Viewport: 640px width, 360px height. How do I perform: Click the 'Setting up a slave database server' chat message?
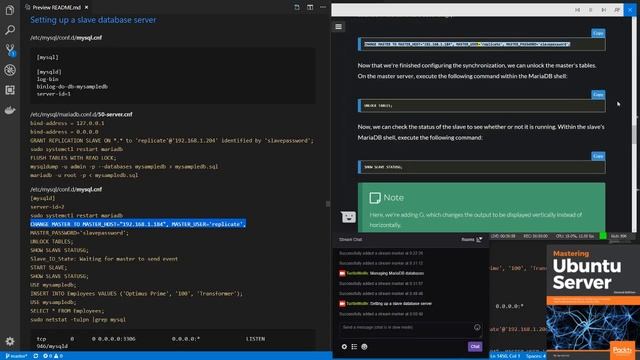tap(401, 304)
